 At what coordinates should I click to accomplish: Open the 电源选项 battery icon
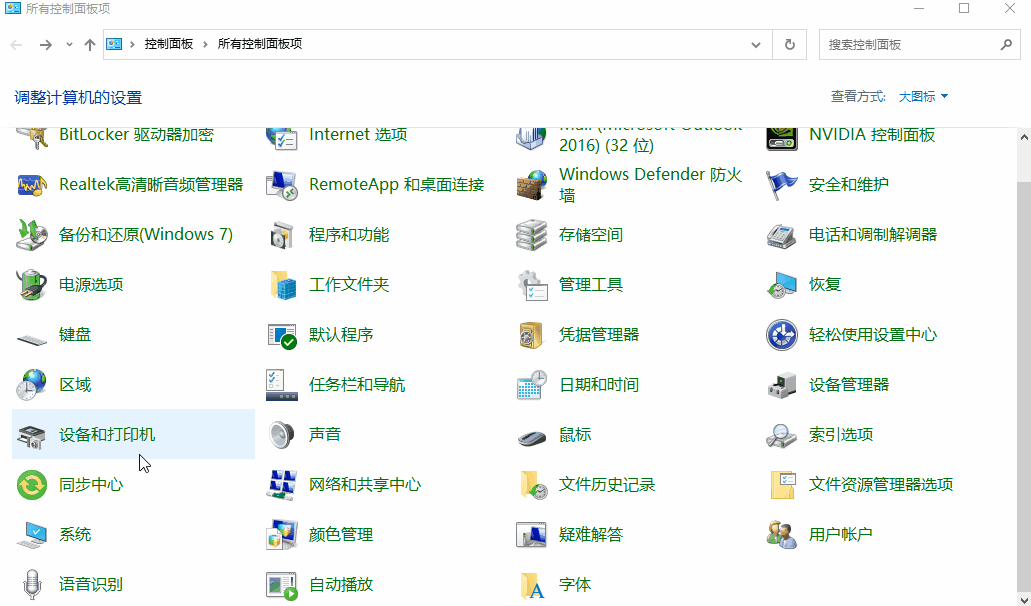(32, 285)
